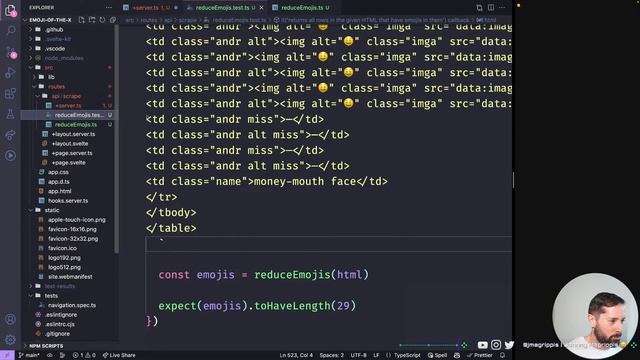Screen dimensions: 640x360
Task: Open navigation.spec.ts file
Action: pos(72,305)
